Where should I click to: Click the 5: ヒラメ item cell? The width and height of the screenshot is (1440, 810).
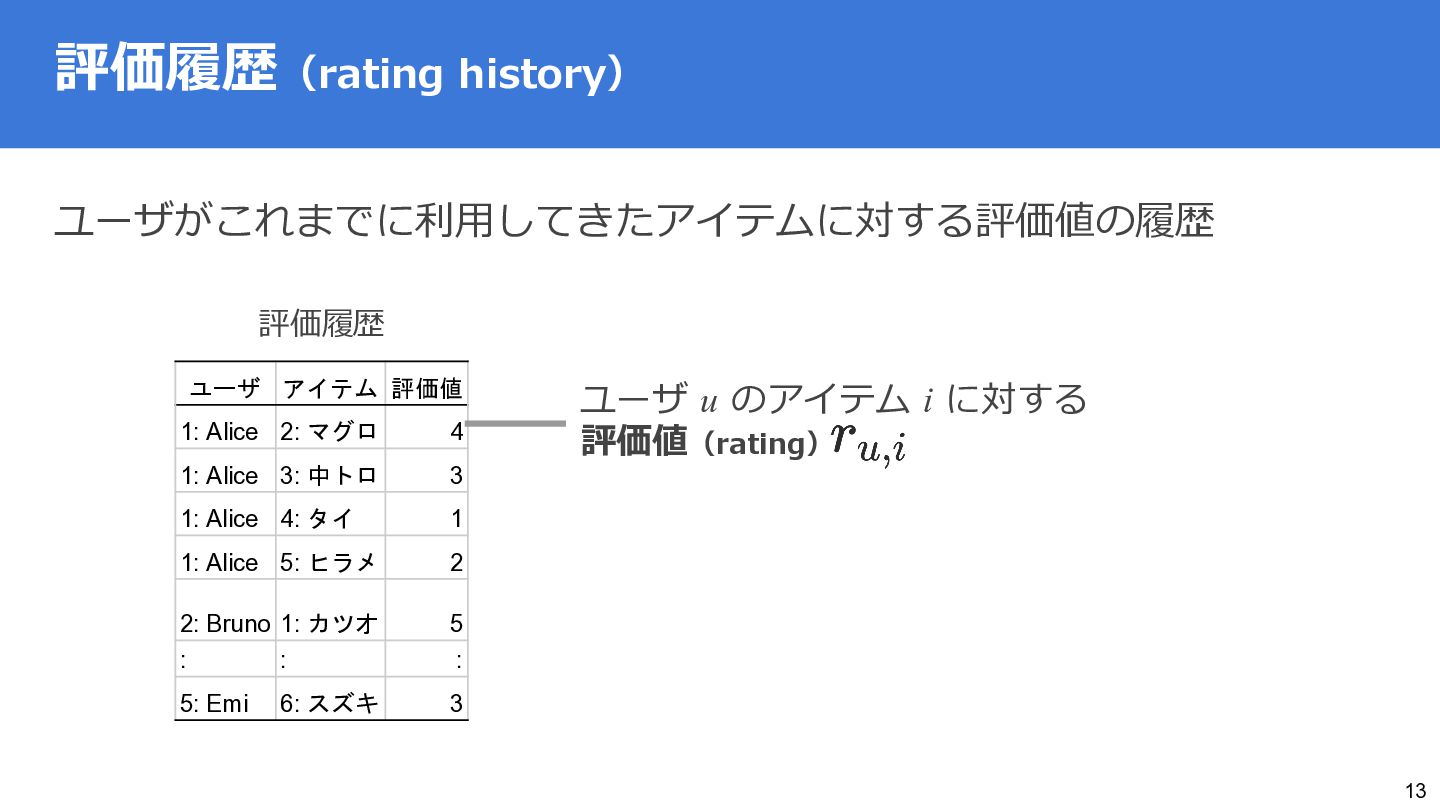[x=329, y=563]
